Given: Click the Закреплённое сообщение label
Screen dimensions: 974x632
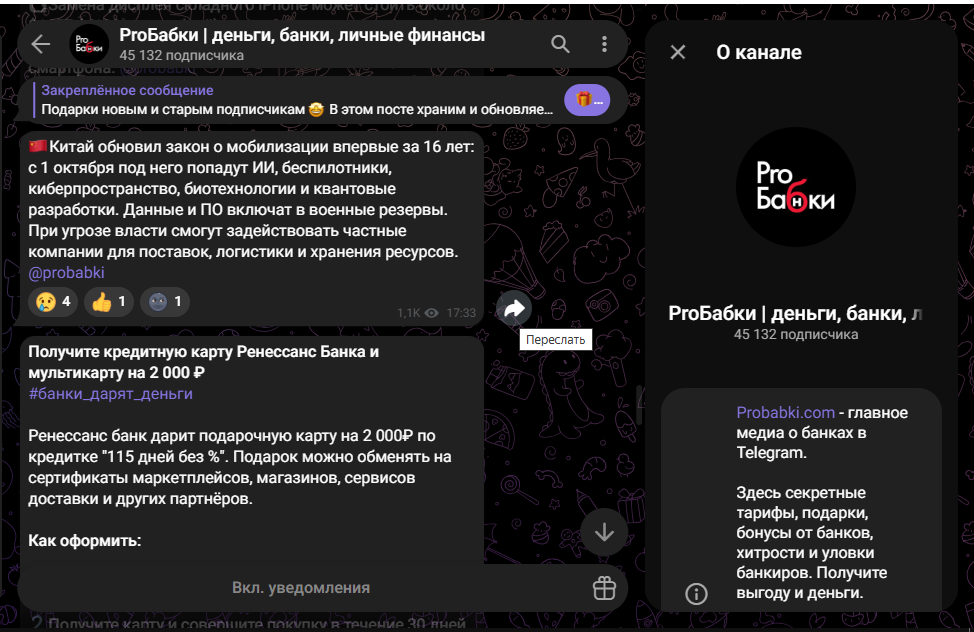Looking at the screenshot, I should click(x=127, y=90).
